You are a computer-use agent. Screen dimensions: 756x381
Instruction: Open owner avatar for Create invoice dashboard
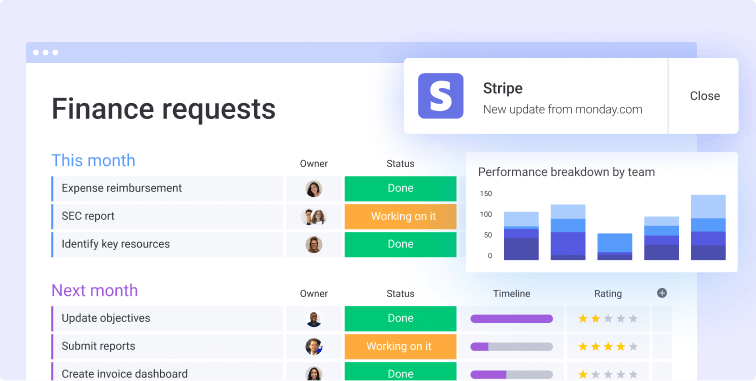coord(314,374)
